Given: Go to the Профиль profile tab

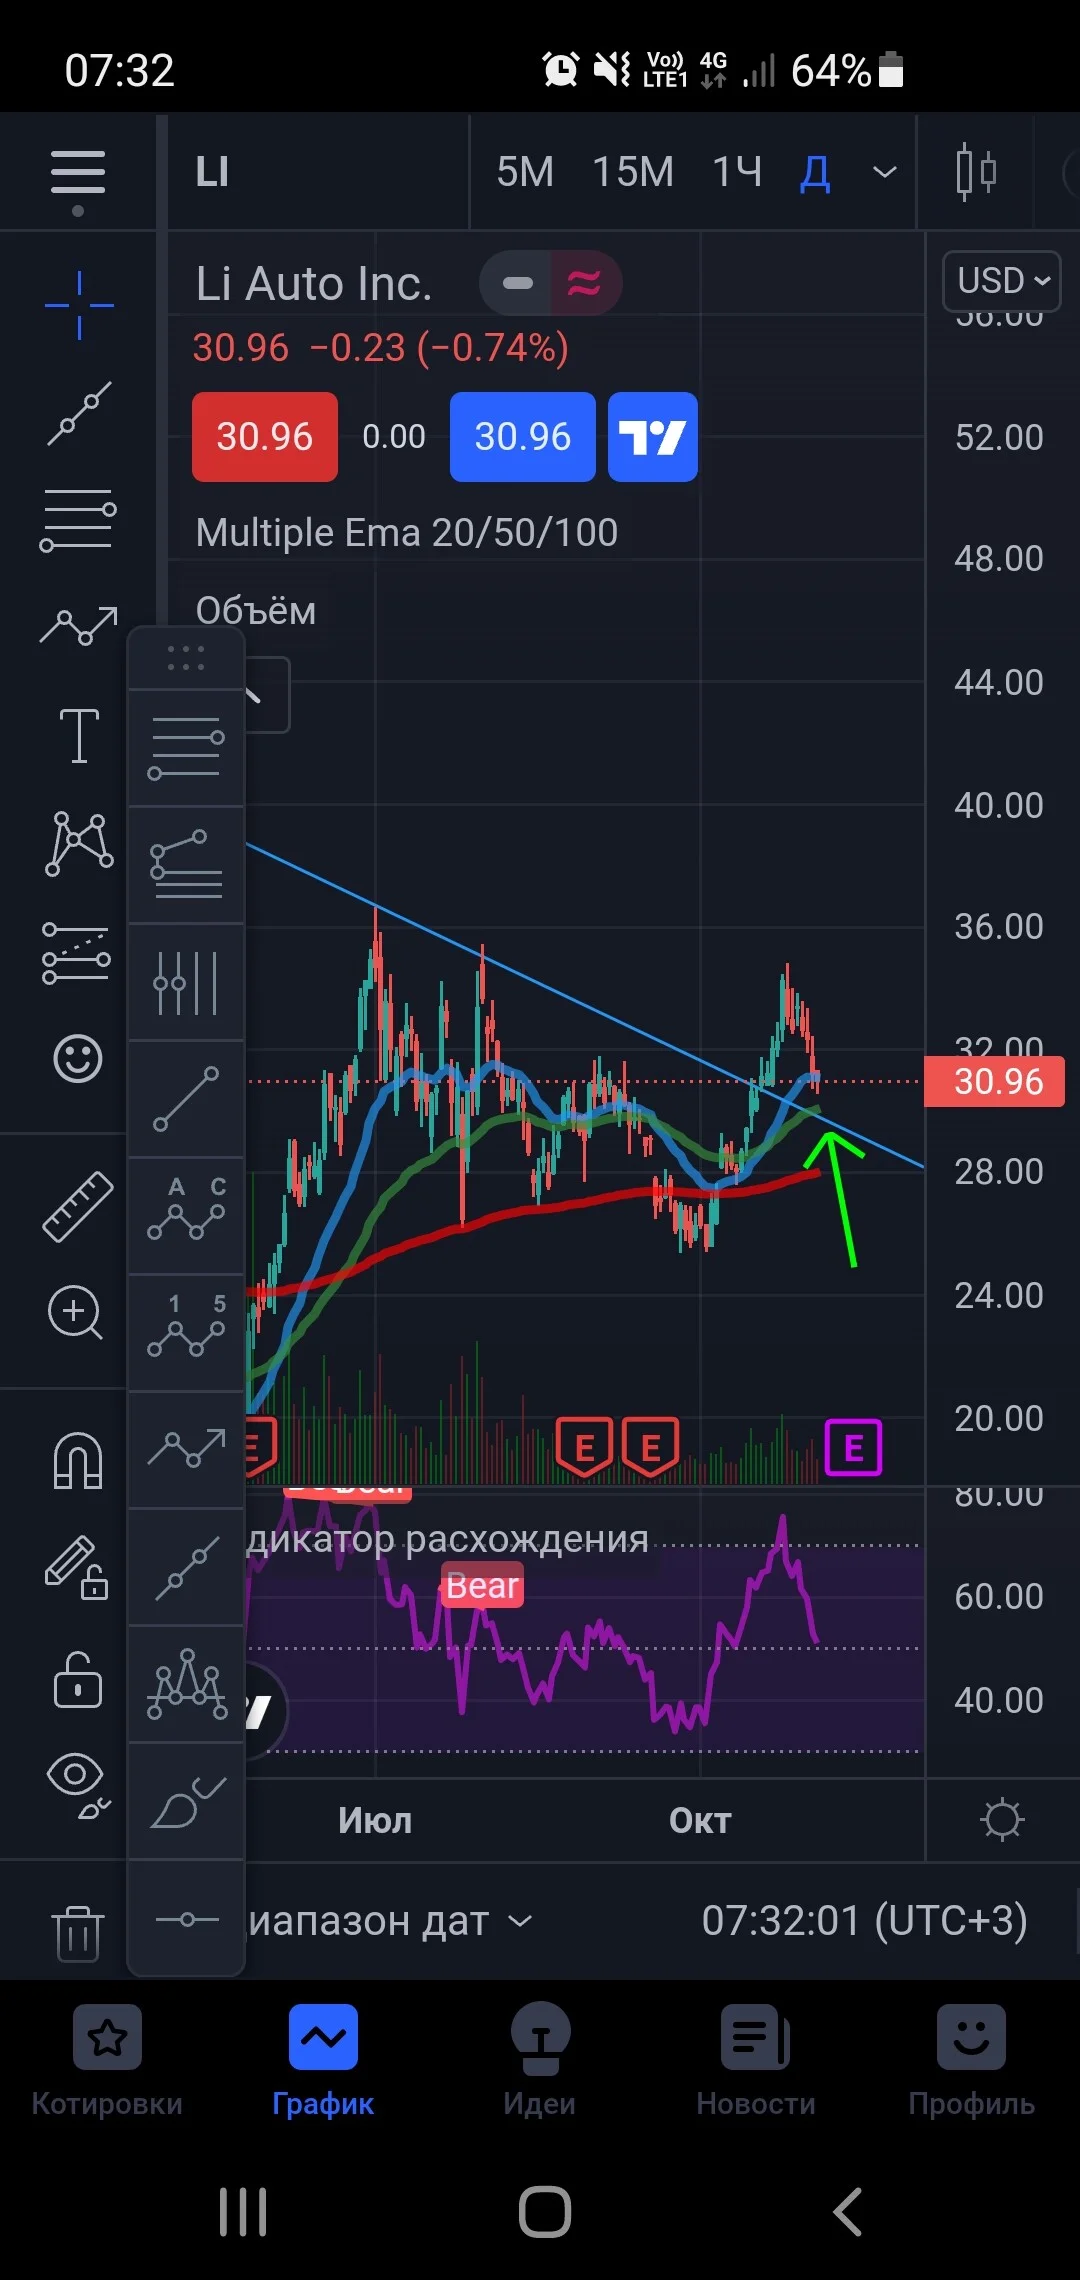Looking at the screenshot, I should point(971,2062).
